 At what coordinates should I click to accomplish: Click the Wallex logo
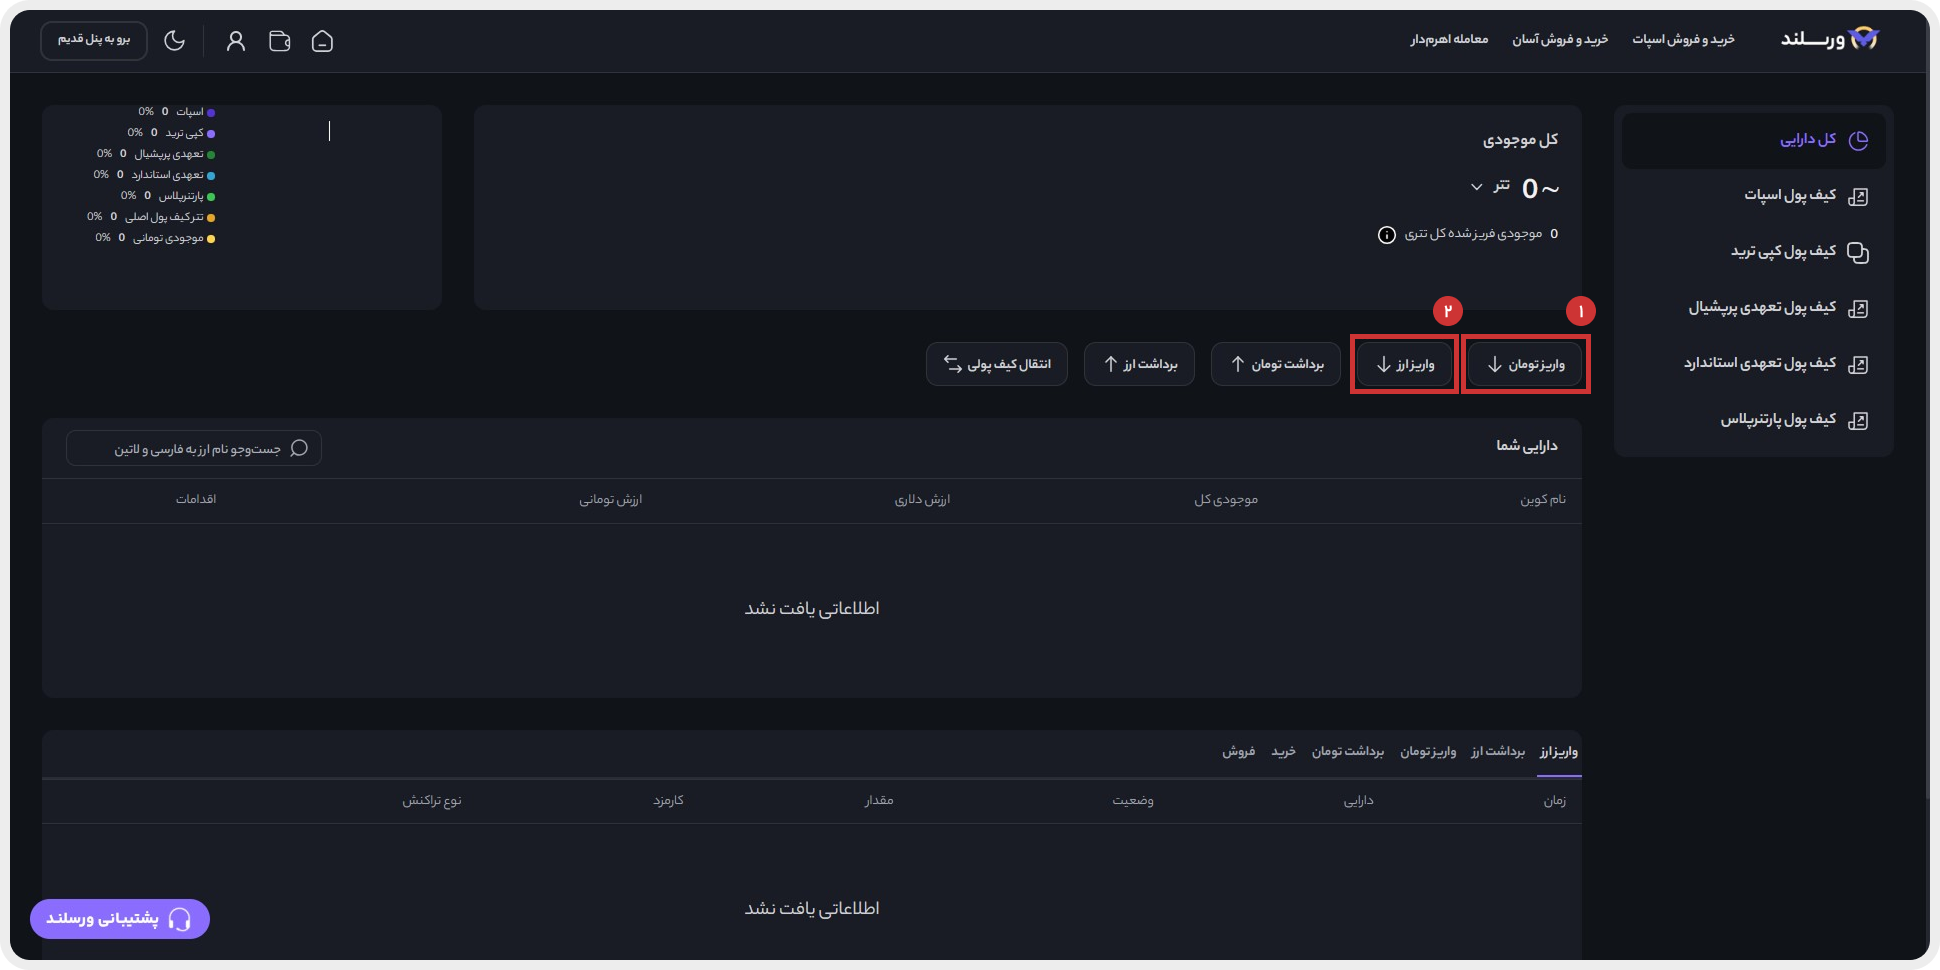1829,39
